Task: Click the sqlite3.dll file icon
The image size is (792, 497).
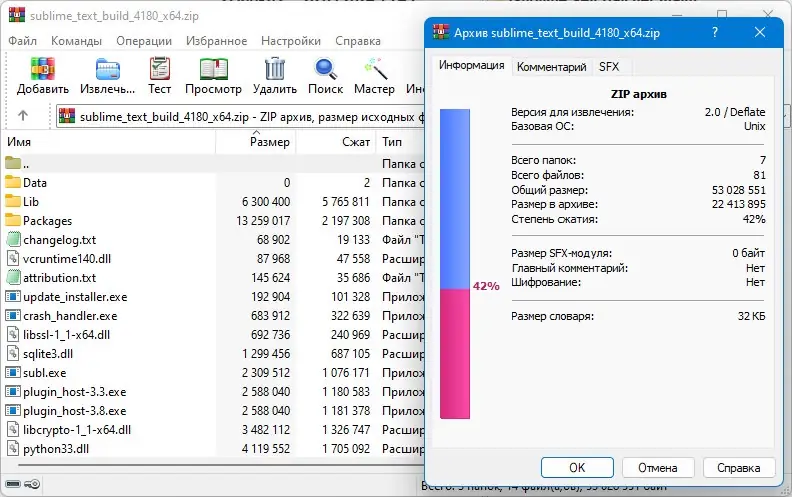Action: click(14, 354)
